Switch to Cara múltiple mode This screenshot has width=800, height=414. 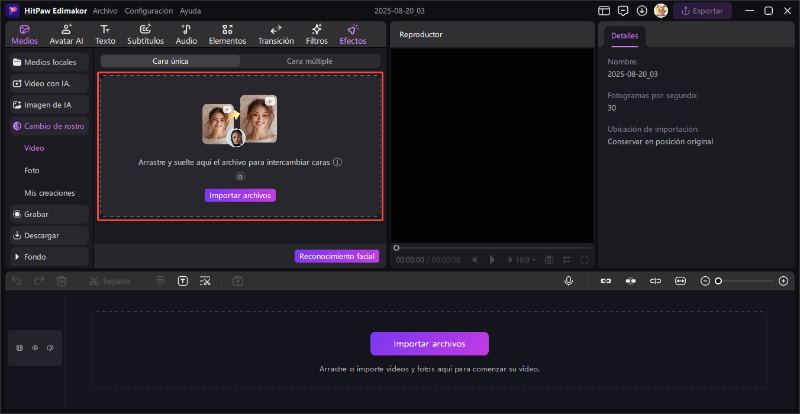(310, 61)
